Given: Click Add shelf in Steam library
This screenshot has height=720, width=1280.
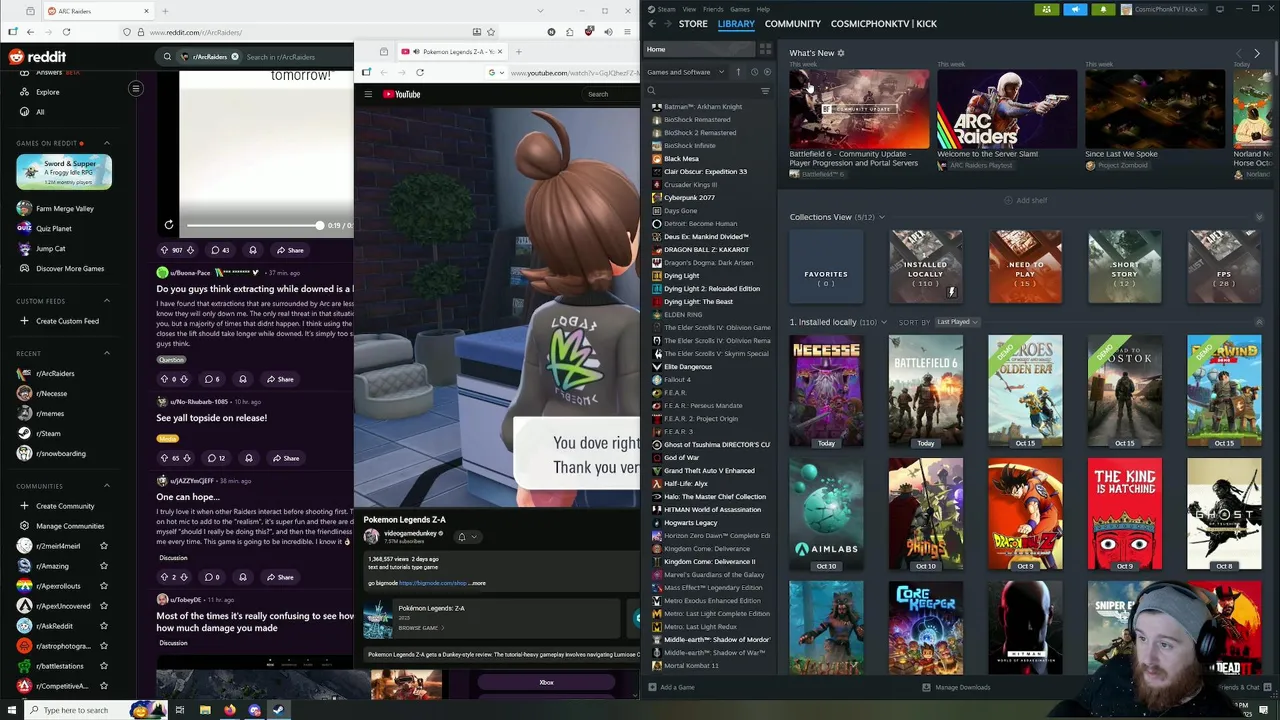Looking at the screenshot, I should coord(1025,200).
